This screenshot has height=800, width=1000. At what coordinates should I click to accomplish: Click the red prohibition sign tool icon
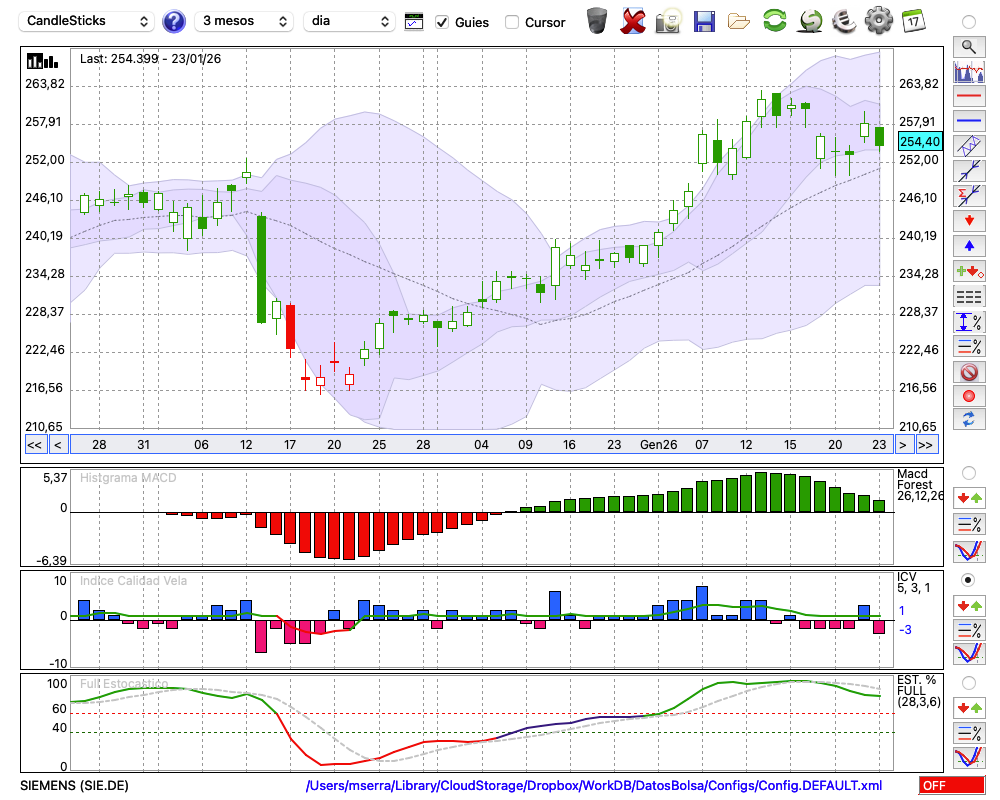click(968, 372)
